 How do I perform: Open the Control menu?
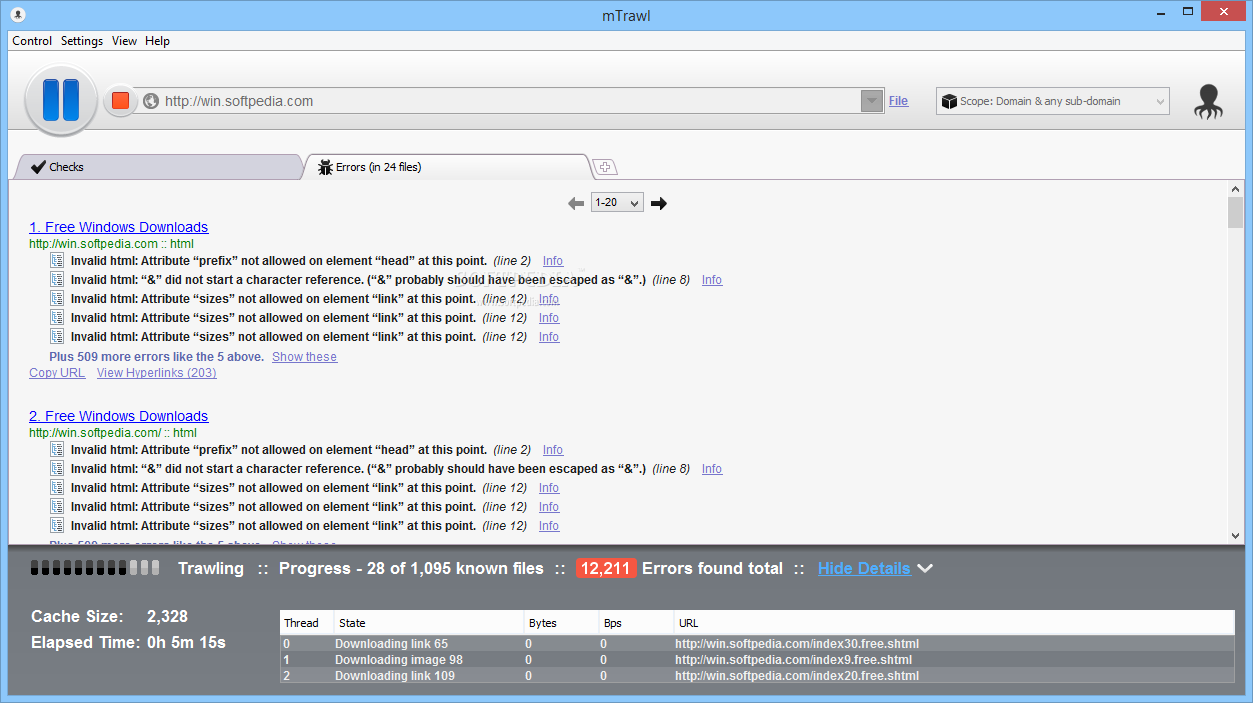click(x=32, y=41)
